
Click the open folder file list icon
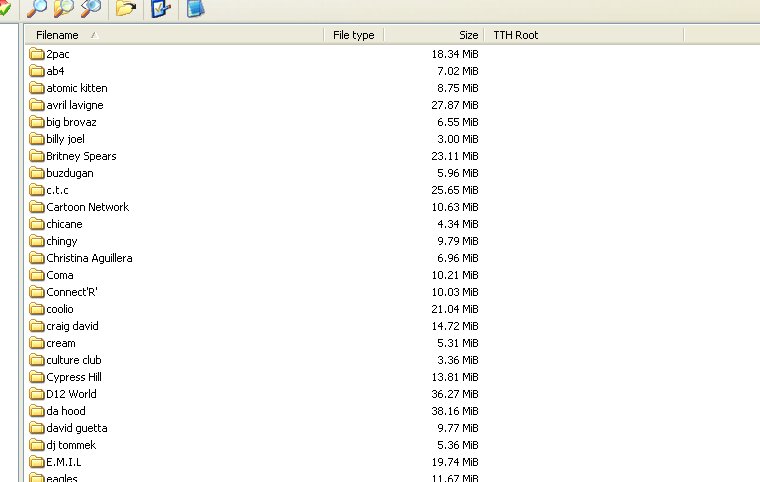(x=125, y=9)
